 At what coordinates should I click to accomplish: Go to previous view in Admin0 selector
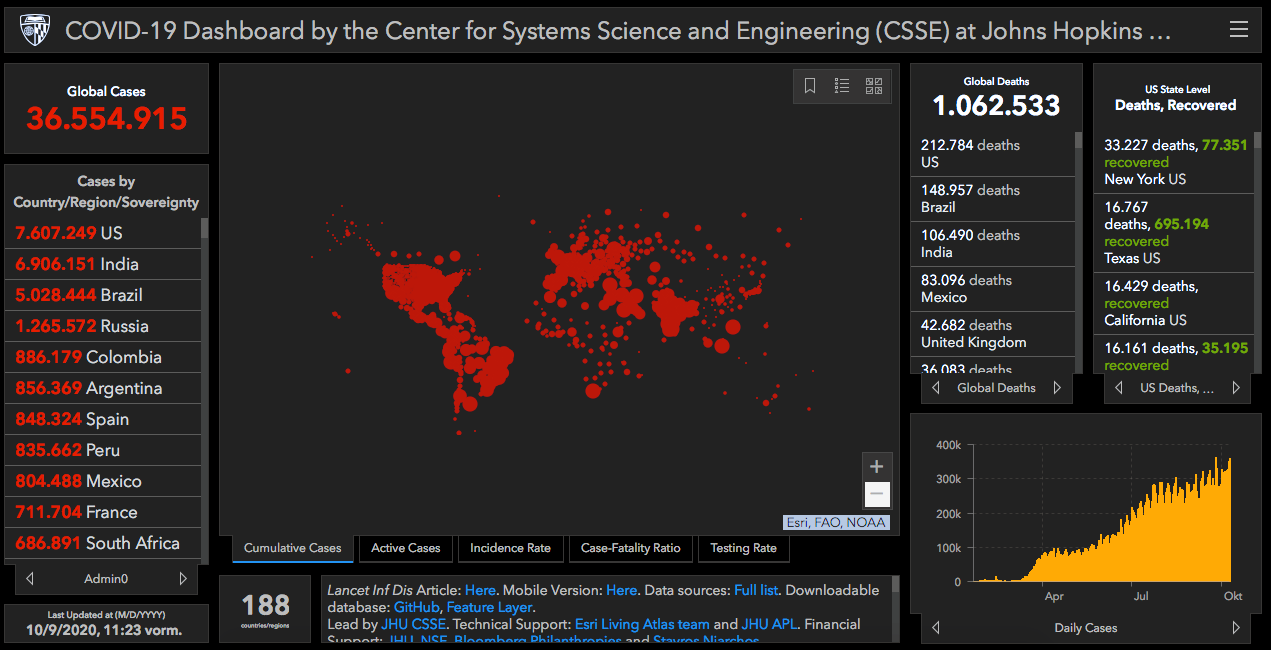[30, 578]
